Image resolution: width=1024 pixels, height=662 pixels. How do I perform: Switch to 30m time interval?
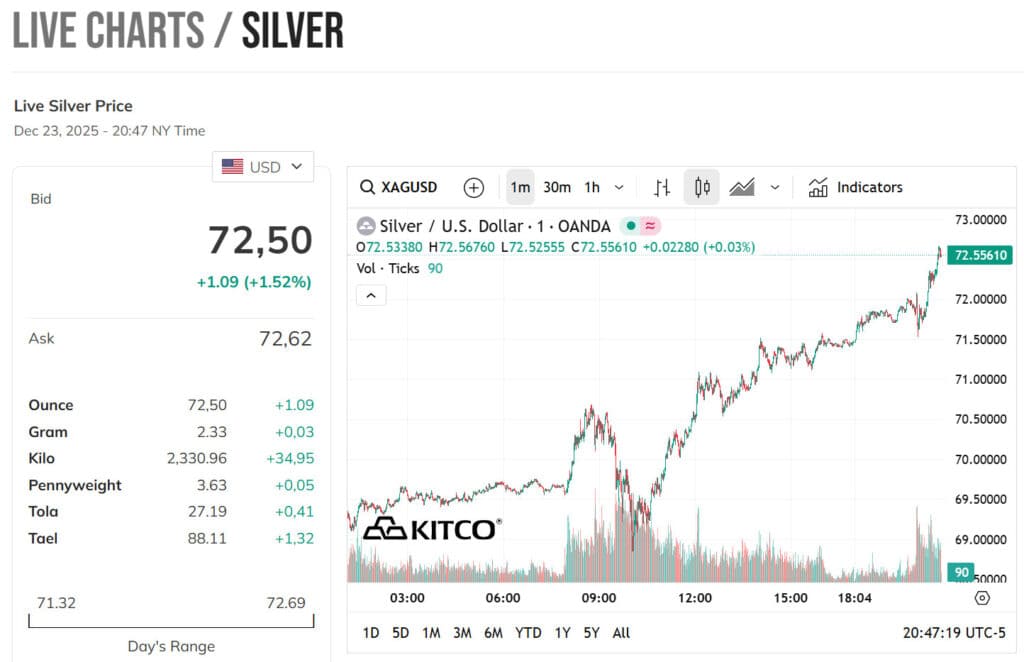coord(557,187)
